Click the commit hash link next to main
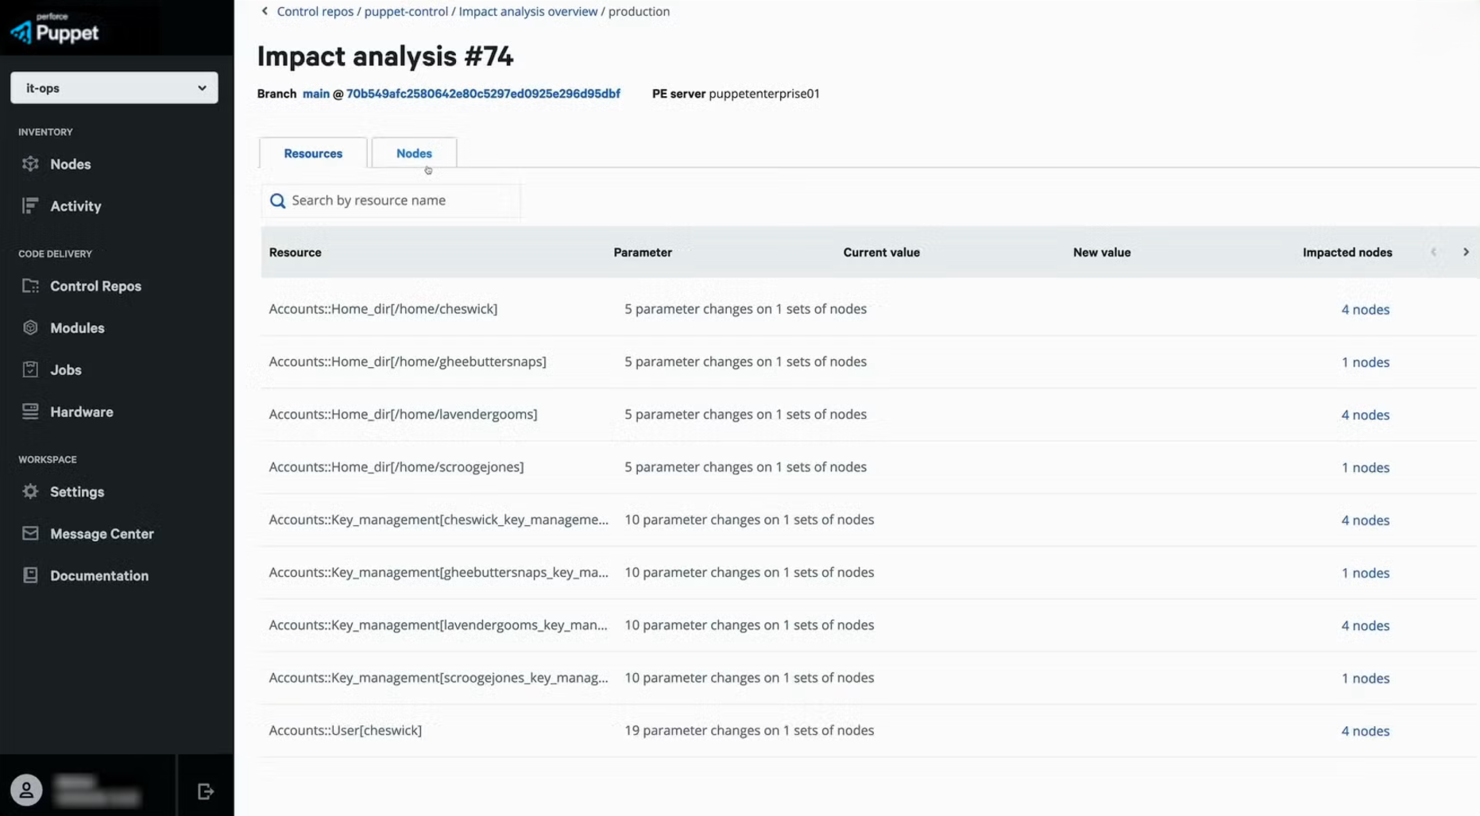Screen dimensions: 1480x816 (x=482, y=93)
